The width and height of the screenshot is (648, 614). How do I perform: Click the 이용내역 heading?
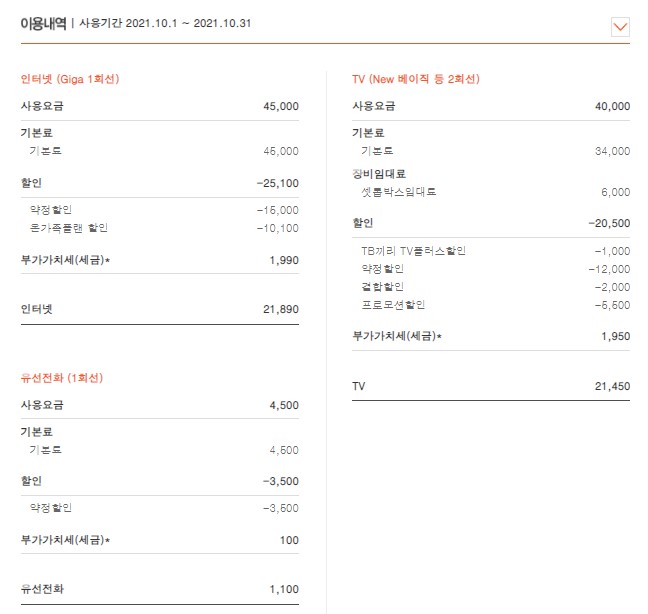(x=43, y=24)
